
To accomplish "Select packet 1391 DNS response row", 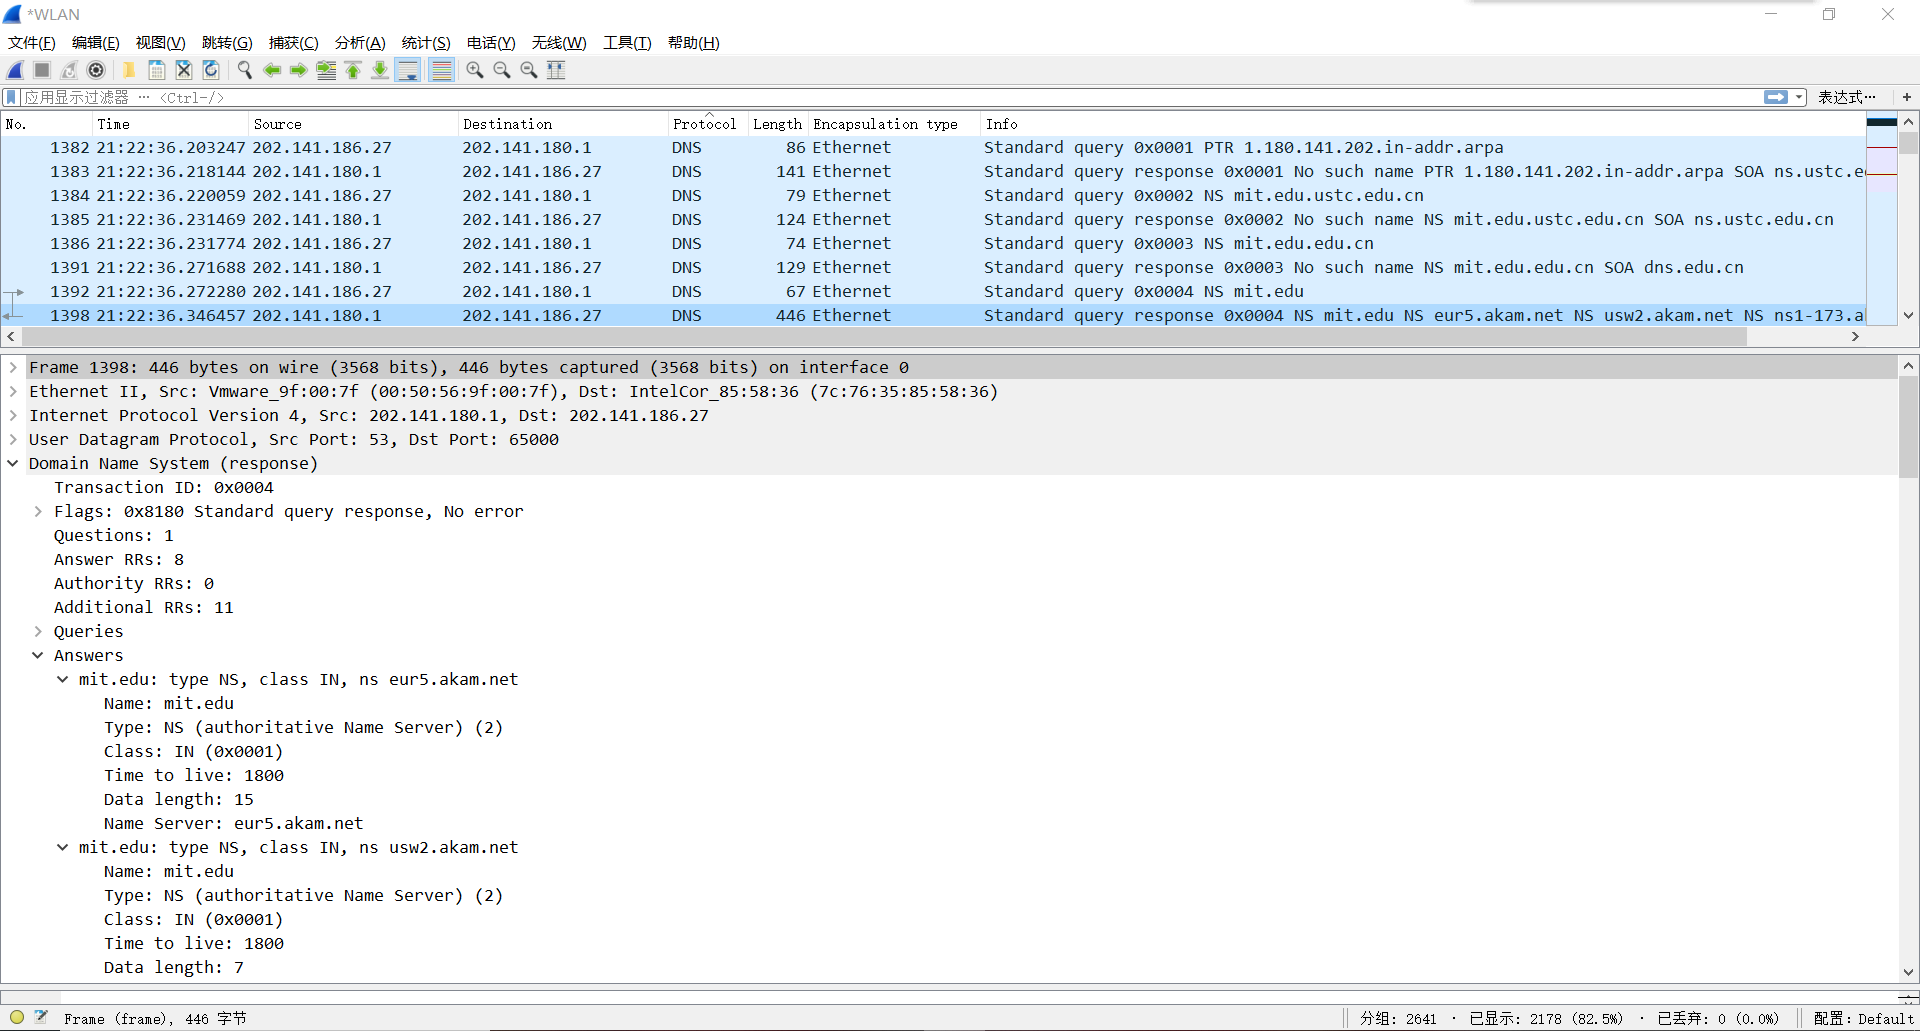I will click(x=933, y=267).
